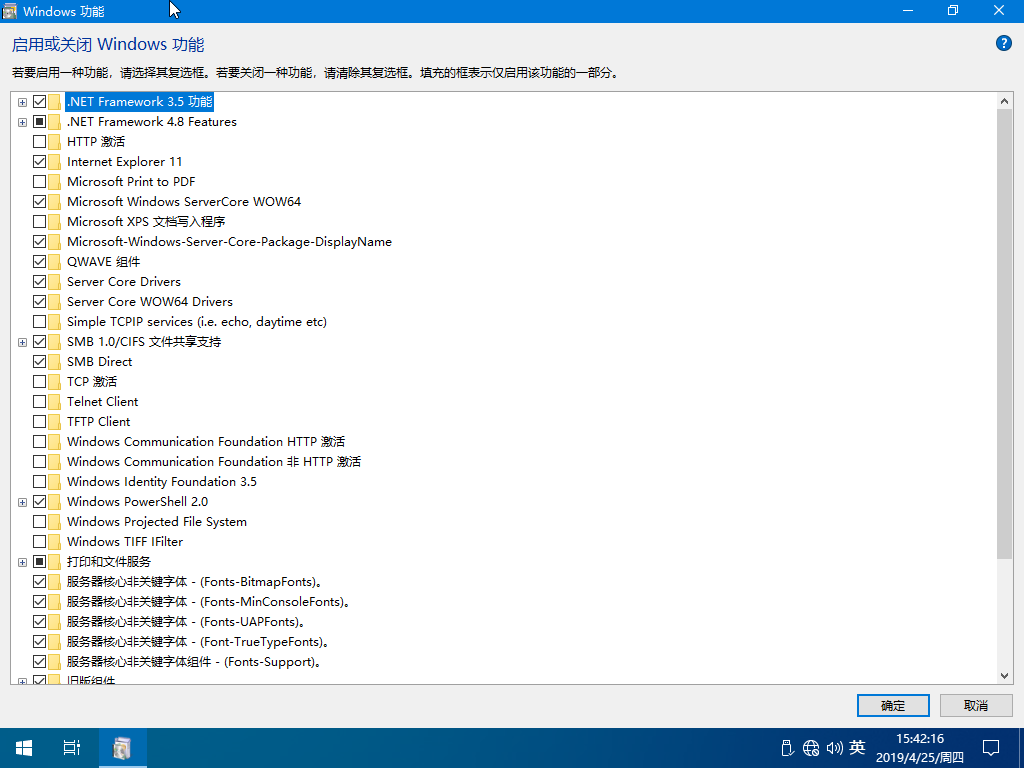
Task: Expand the .NET Framework 4.8 Features node
Action: (x=22, y=123)
